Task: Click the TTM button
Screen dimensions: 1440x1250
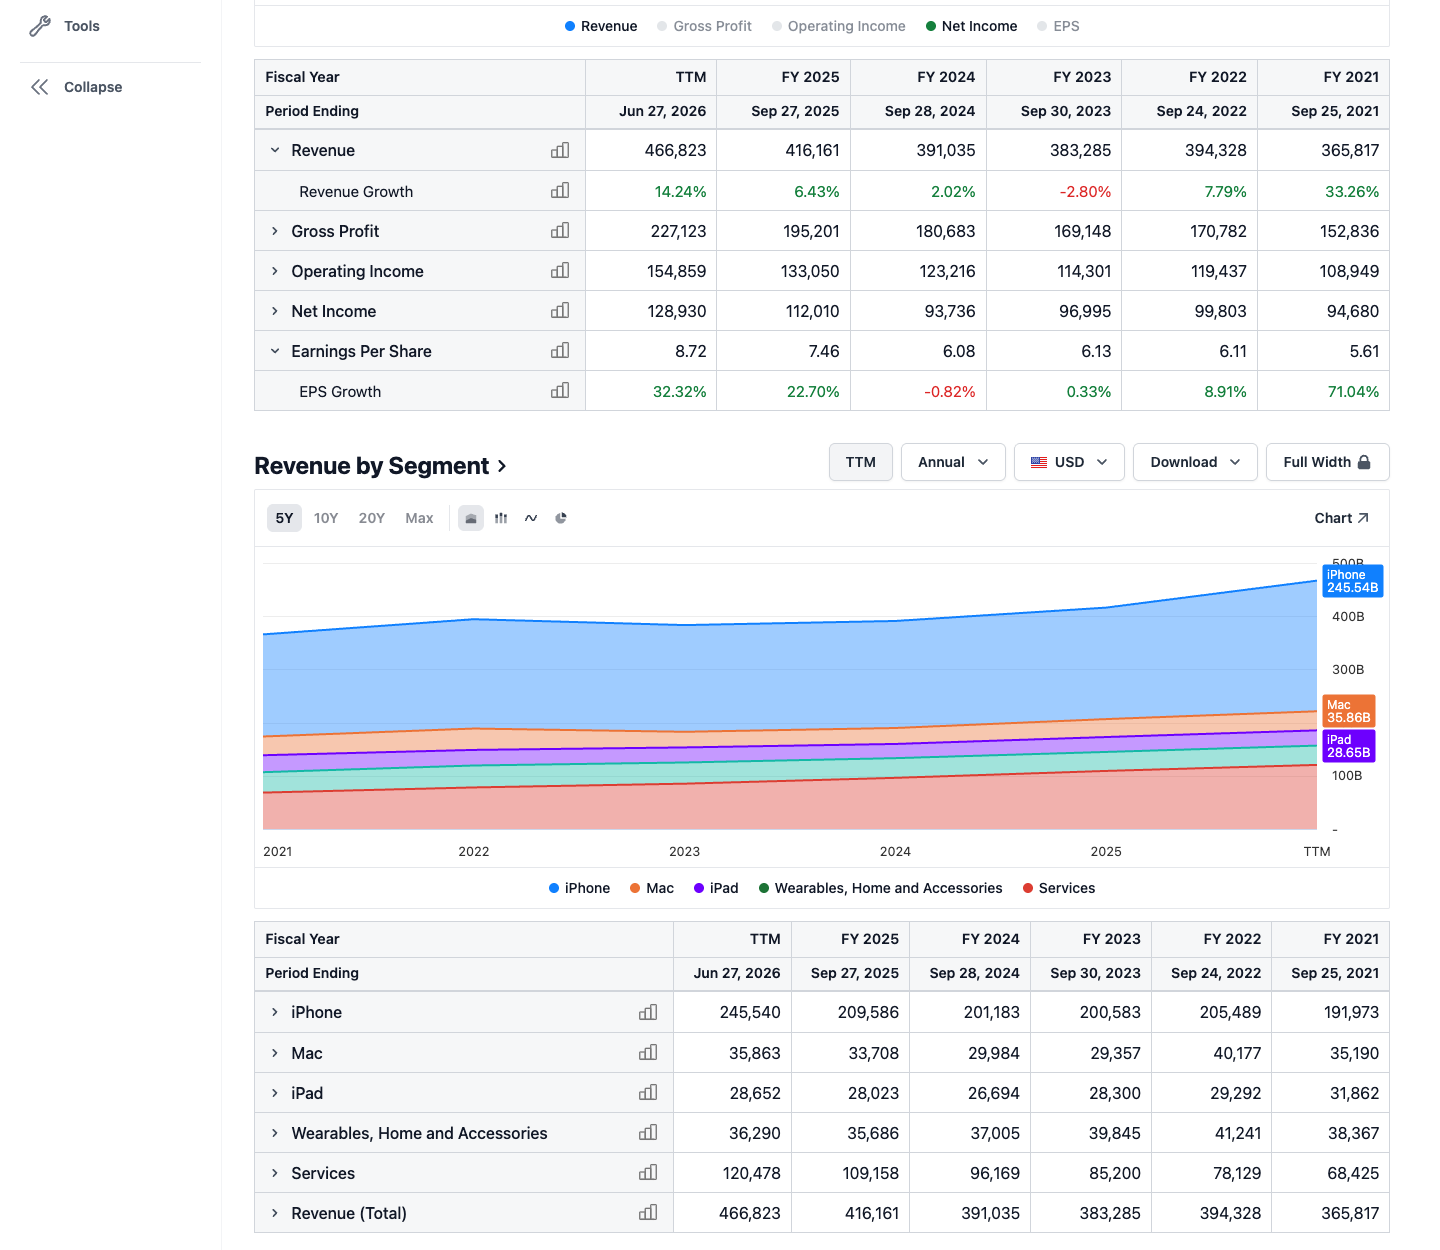Action: coord(861,462)
